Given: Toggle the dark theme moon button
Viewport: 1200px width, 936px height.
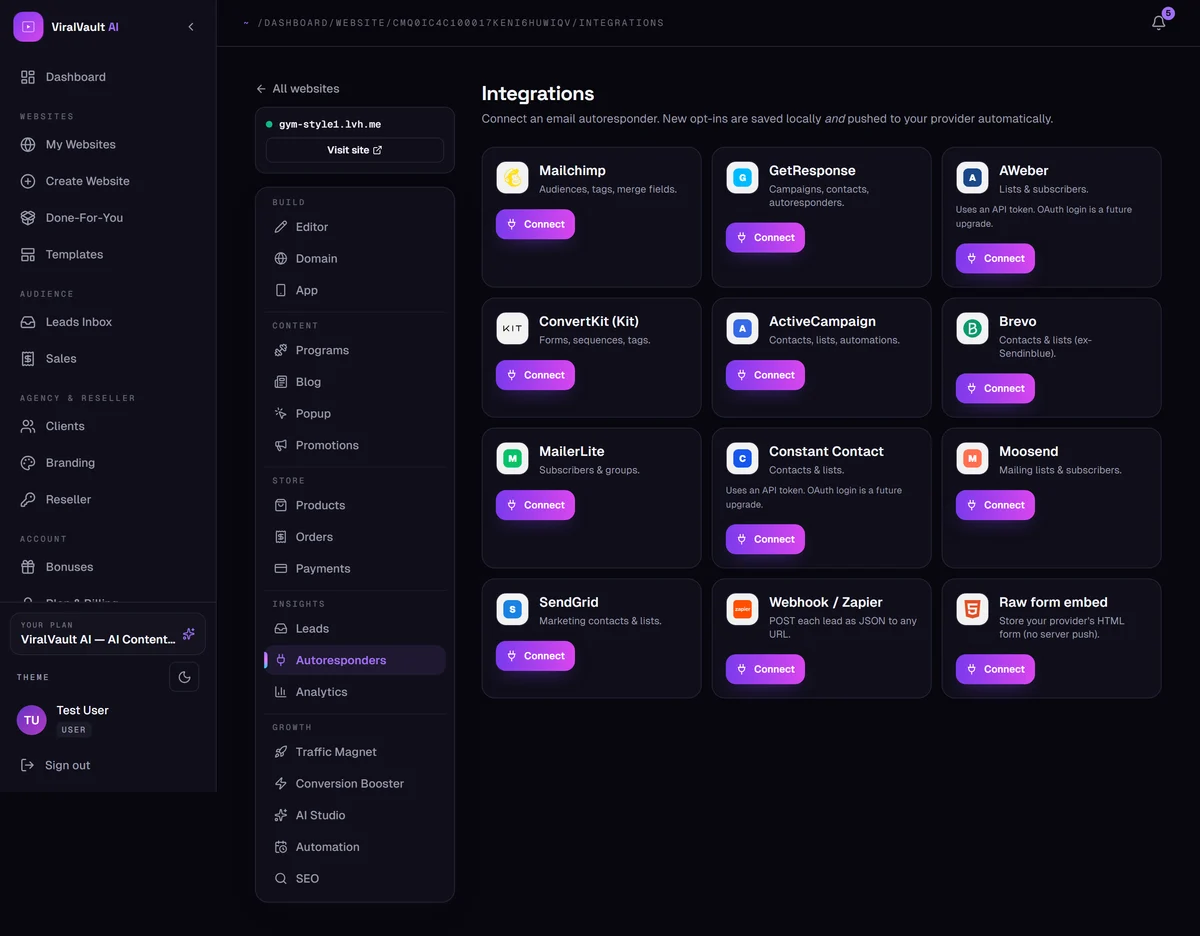Looking at the screenshot, I should pos(184,677).
